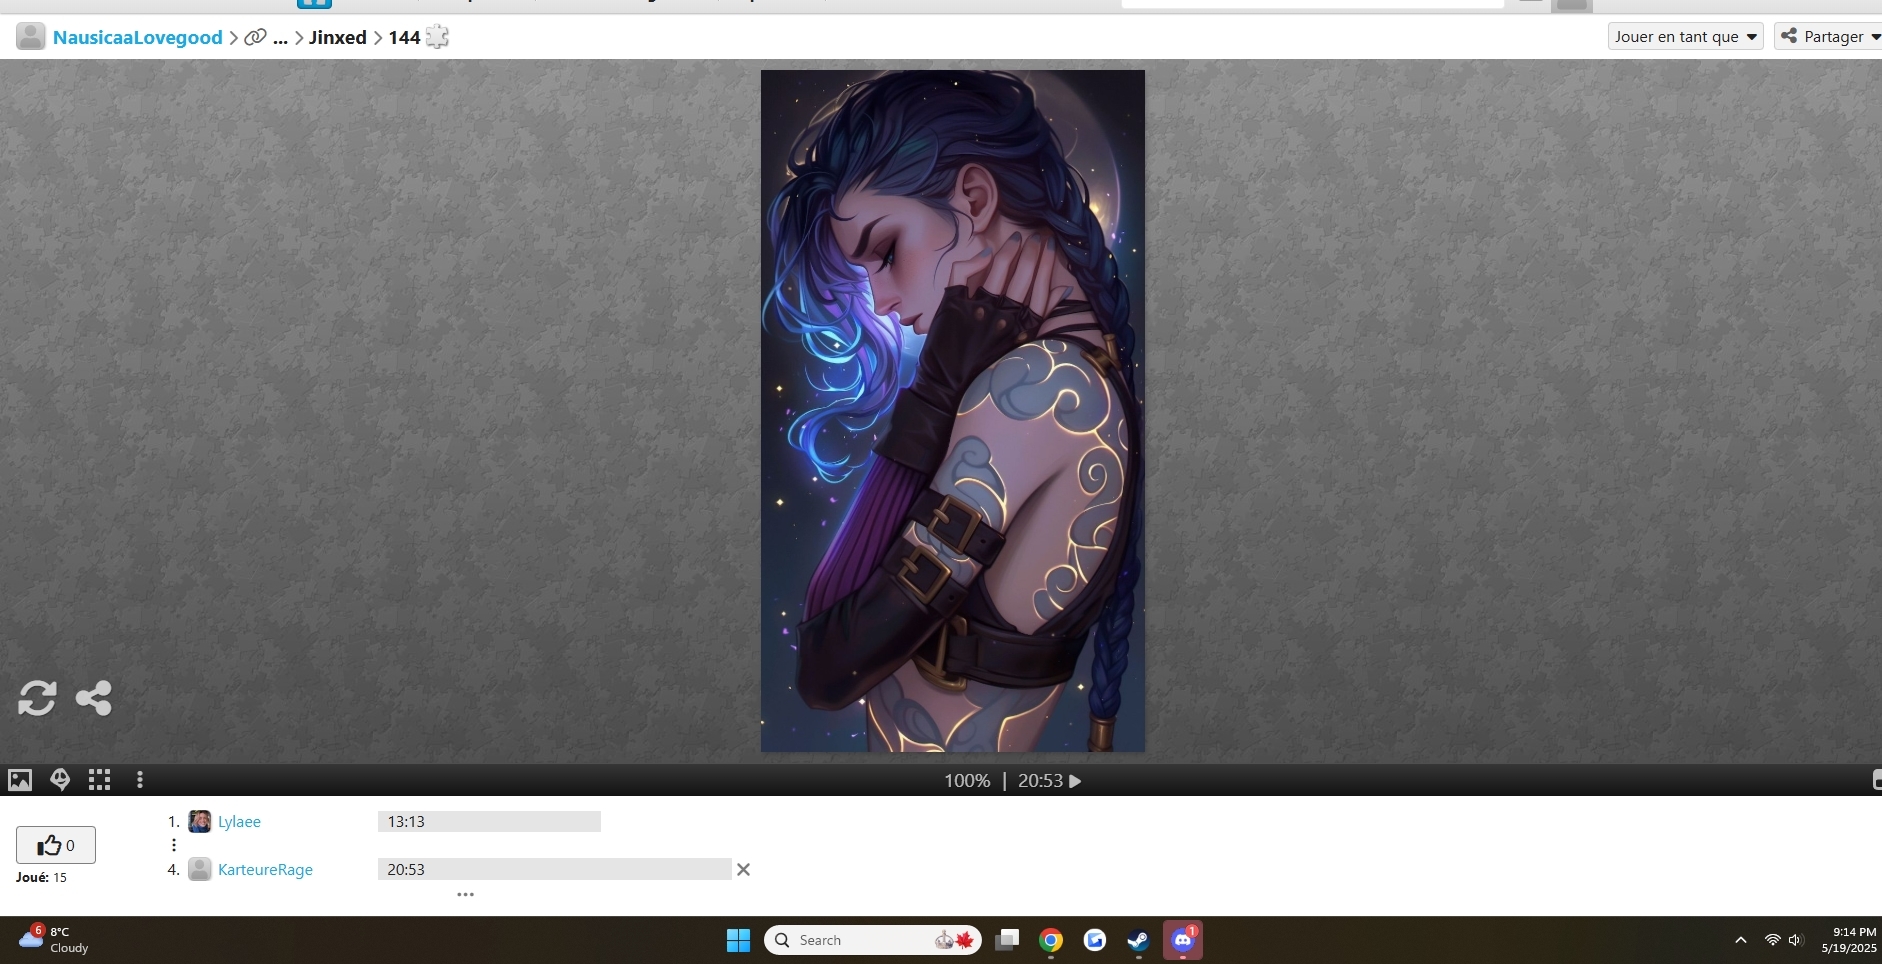Open the Jinxed album link

pyautogui.click(x=338, y=37)
